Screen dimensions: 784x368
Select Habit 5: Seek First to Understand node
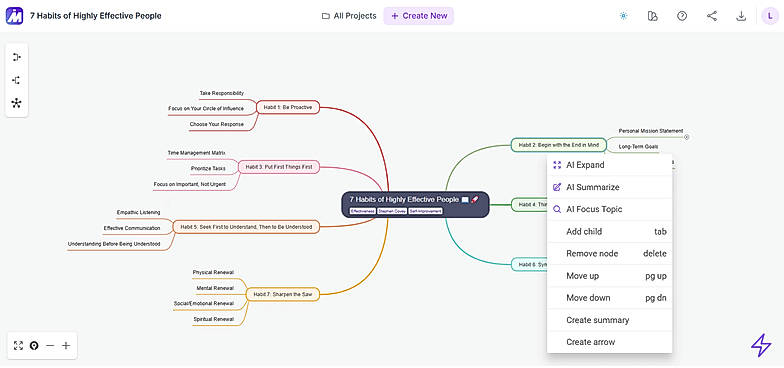[x=246, y=226]
